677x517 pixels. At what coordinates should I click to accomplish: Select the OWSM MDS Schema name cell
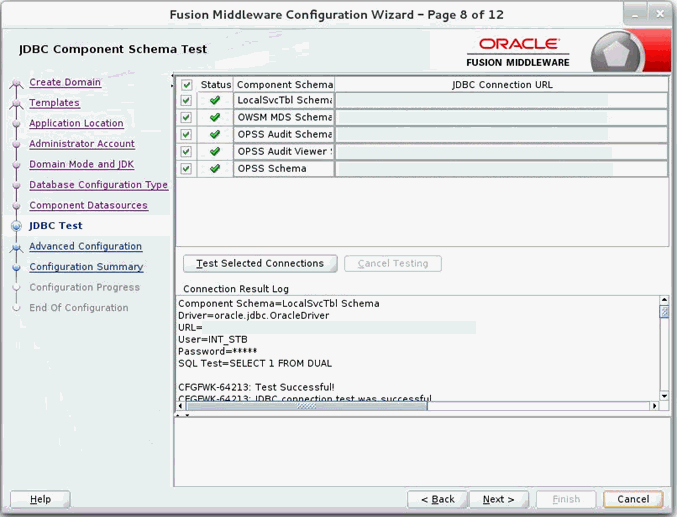click(x=284, y=117)
